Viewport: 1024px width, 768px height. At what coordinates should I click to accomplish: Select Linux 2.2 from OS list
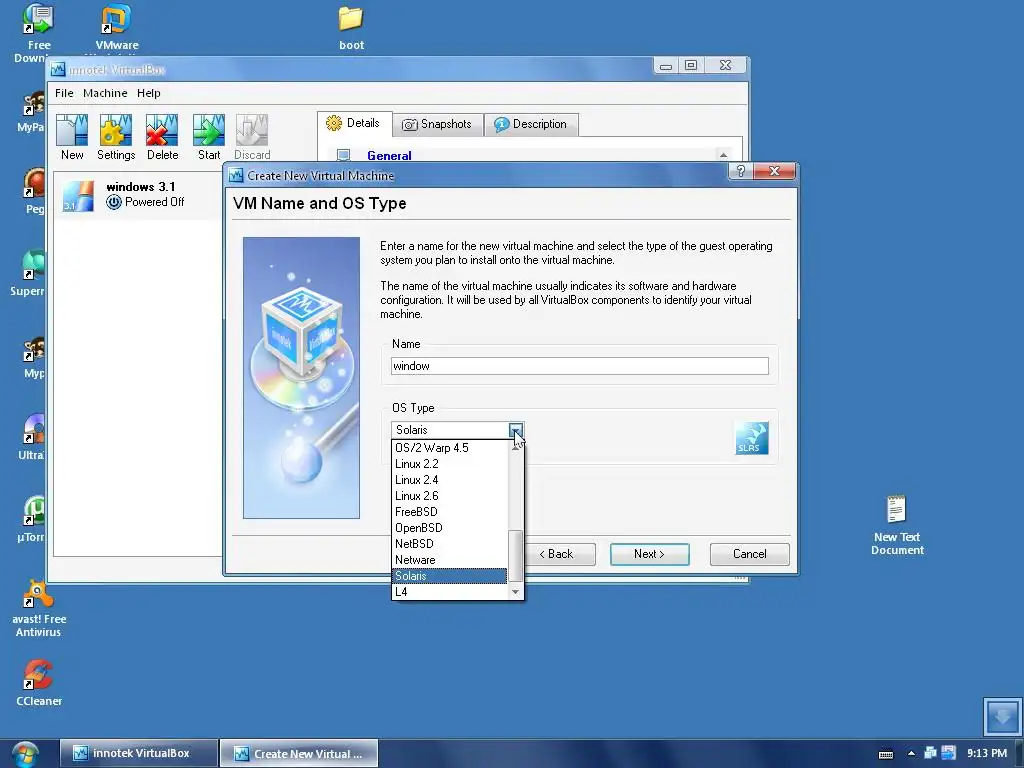click(449, 464)
